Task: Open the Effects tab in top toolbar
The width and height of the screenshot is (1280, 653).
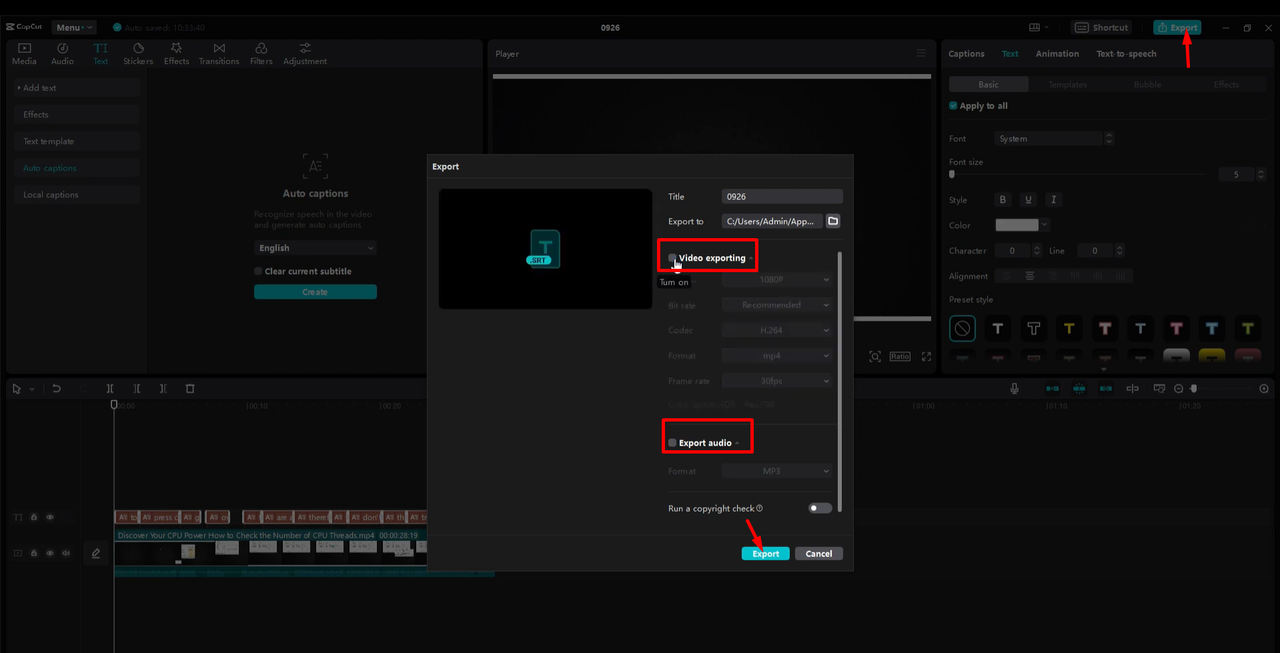Action: pos(176,54)
